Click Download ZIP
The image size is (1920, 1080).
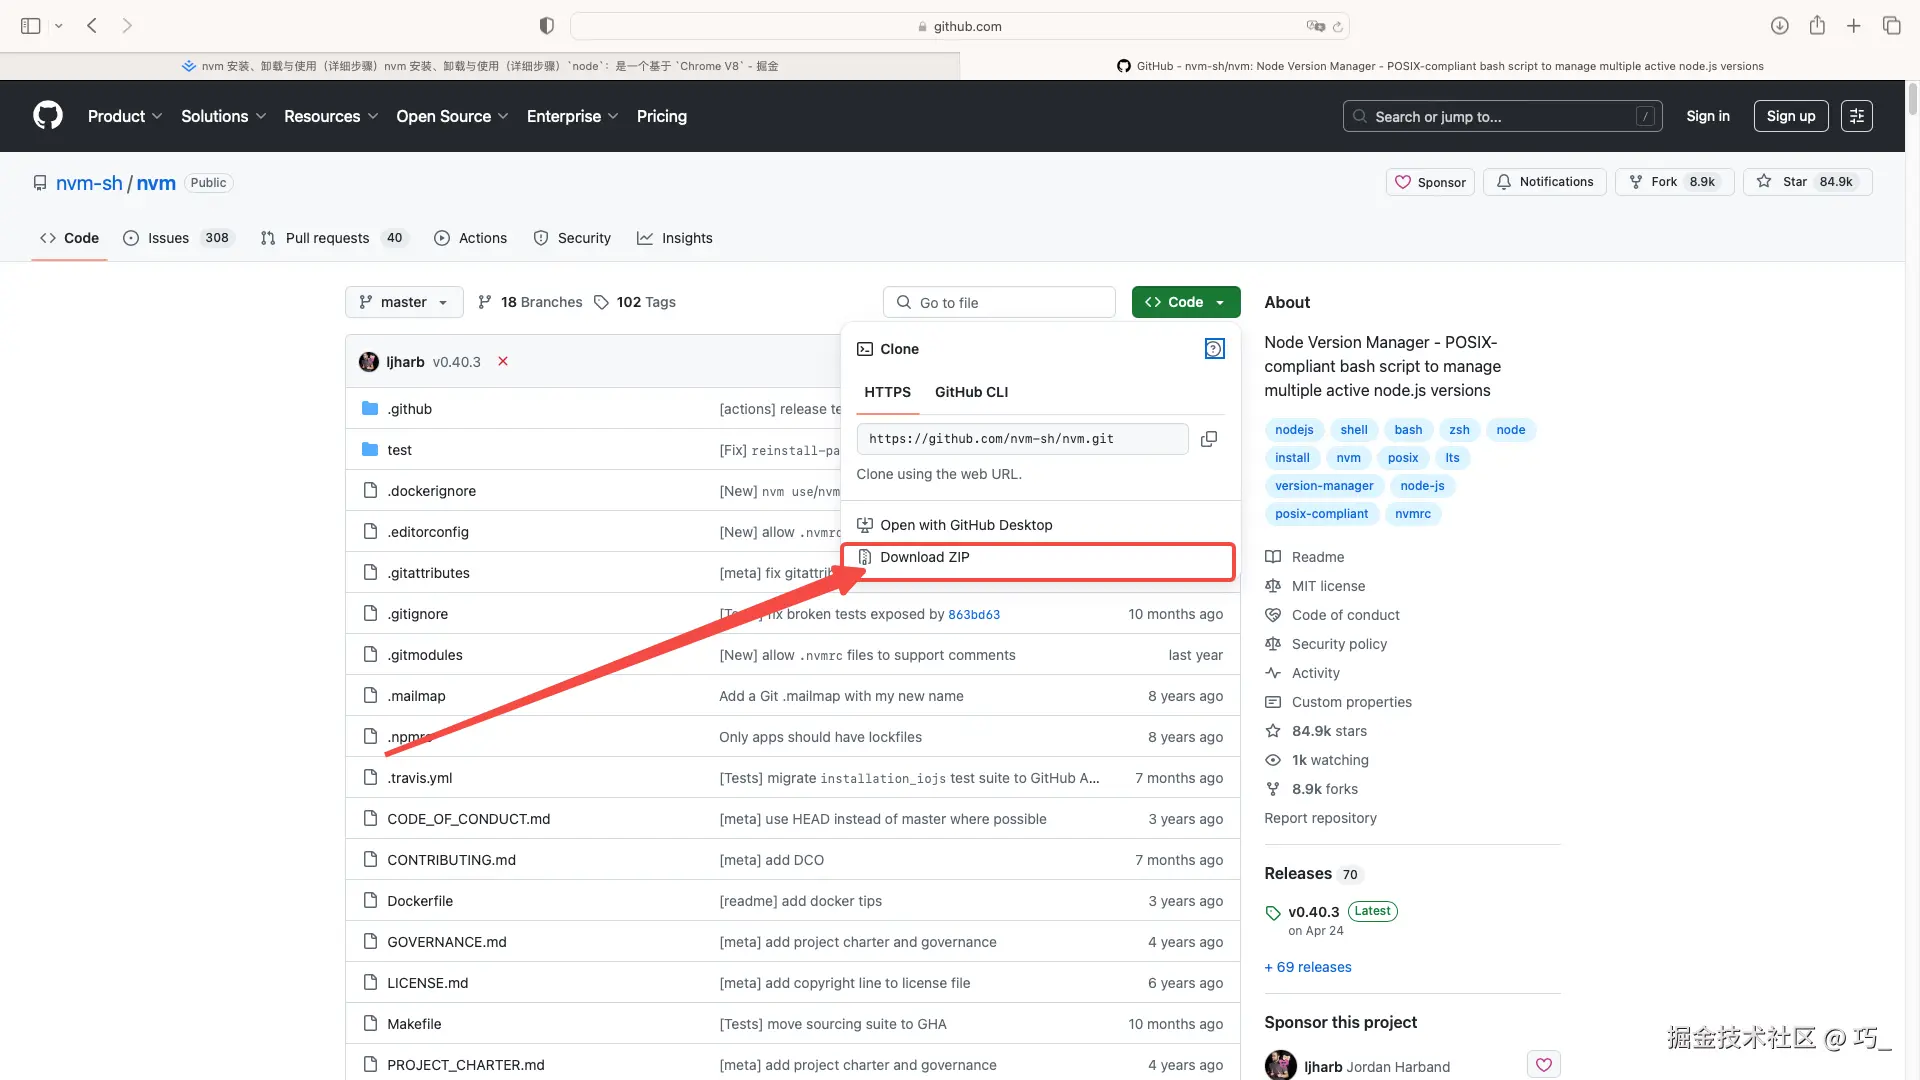925,557
